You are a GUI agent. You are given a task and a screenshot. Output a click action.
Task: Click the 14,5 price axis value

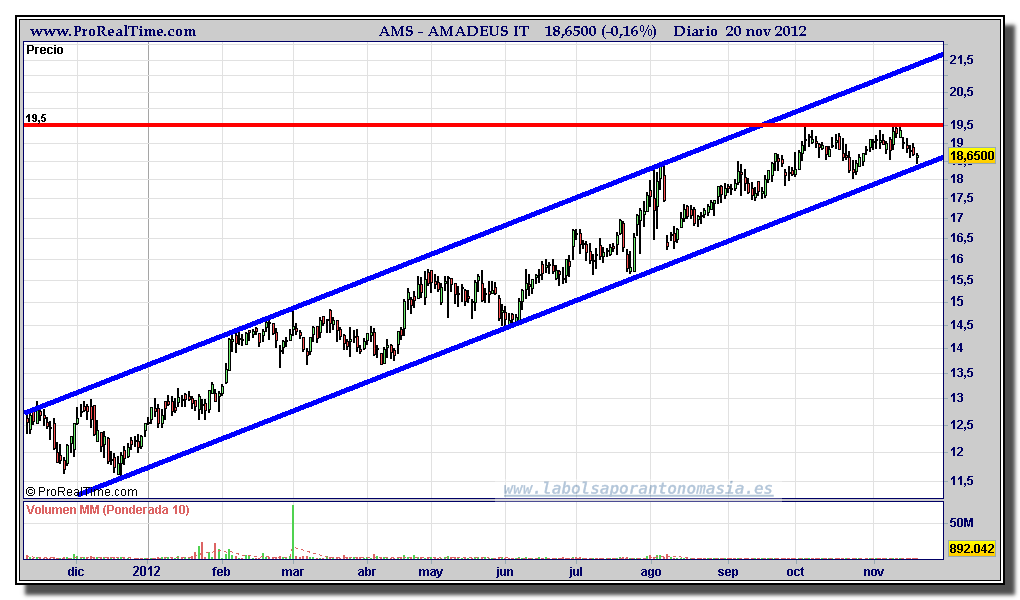pyautogui.click(x=961, y=325)
